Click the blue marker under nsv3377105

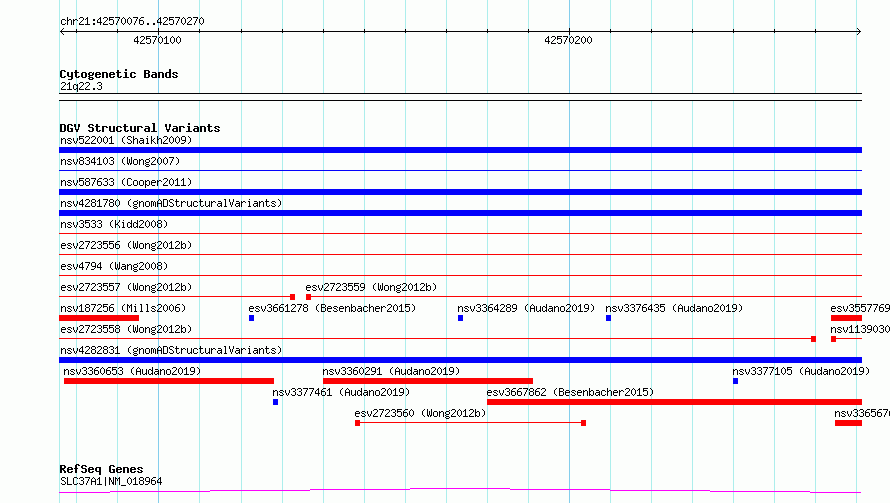736,381
